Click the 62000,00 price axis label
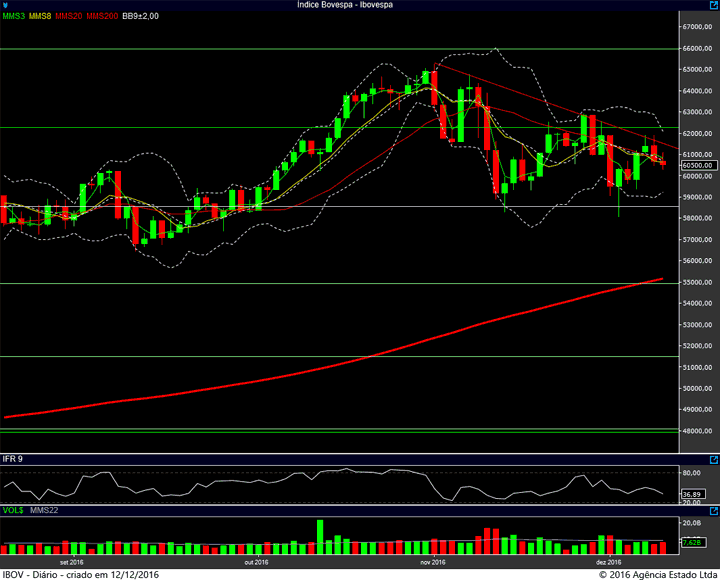The height and width of the screenshot is (580, 720). (x=698, y=134)
